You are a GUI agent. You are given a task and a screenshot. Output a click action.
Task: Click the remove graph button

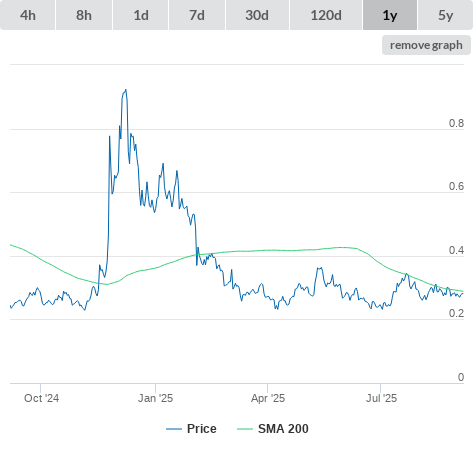pyautogui.click(x=426, y=45)
